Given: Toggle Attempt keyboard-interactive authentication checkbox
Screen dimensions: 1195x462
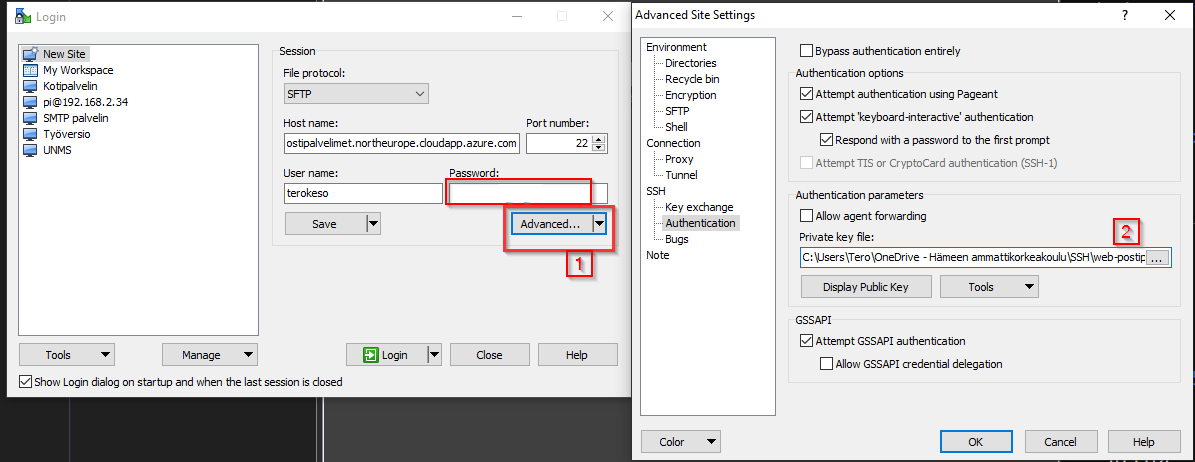Looking at the screenshot, I should click(806, 117).
